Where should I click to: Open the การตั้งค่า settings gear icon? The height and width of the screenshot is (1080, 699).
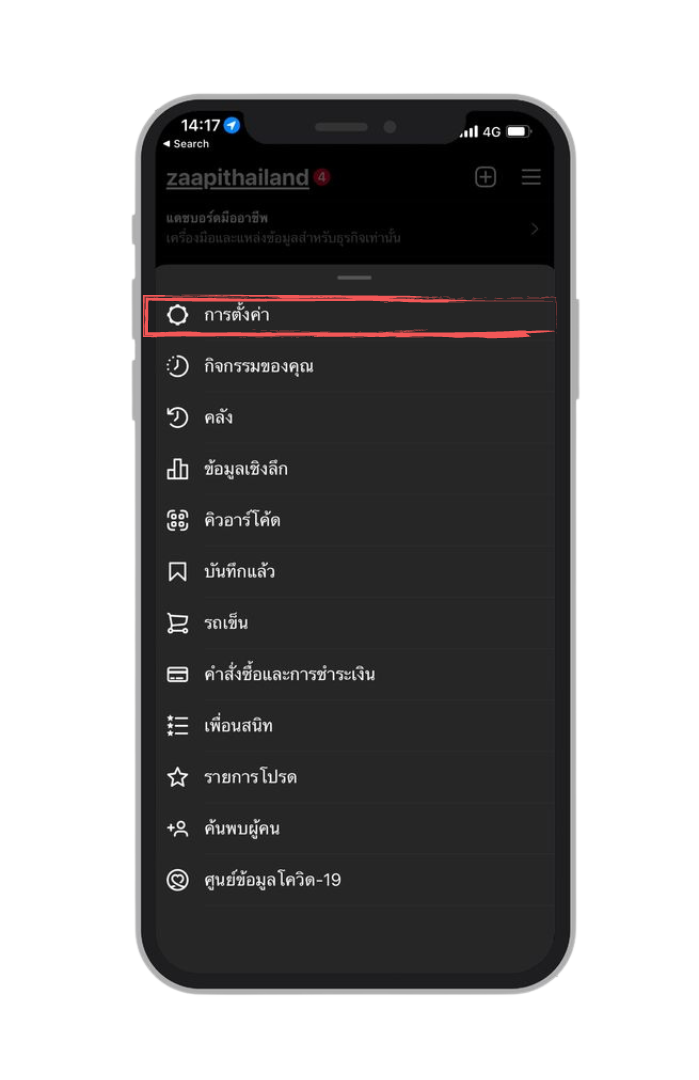point(177,315)
